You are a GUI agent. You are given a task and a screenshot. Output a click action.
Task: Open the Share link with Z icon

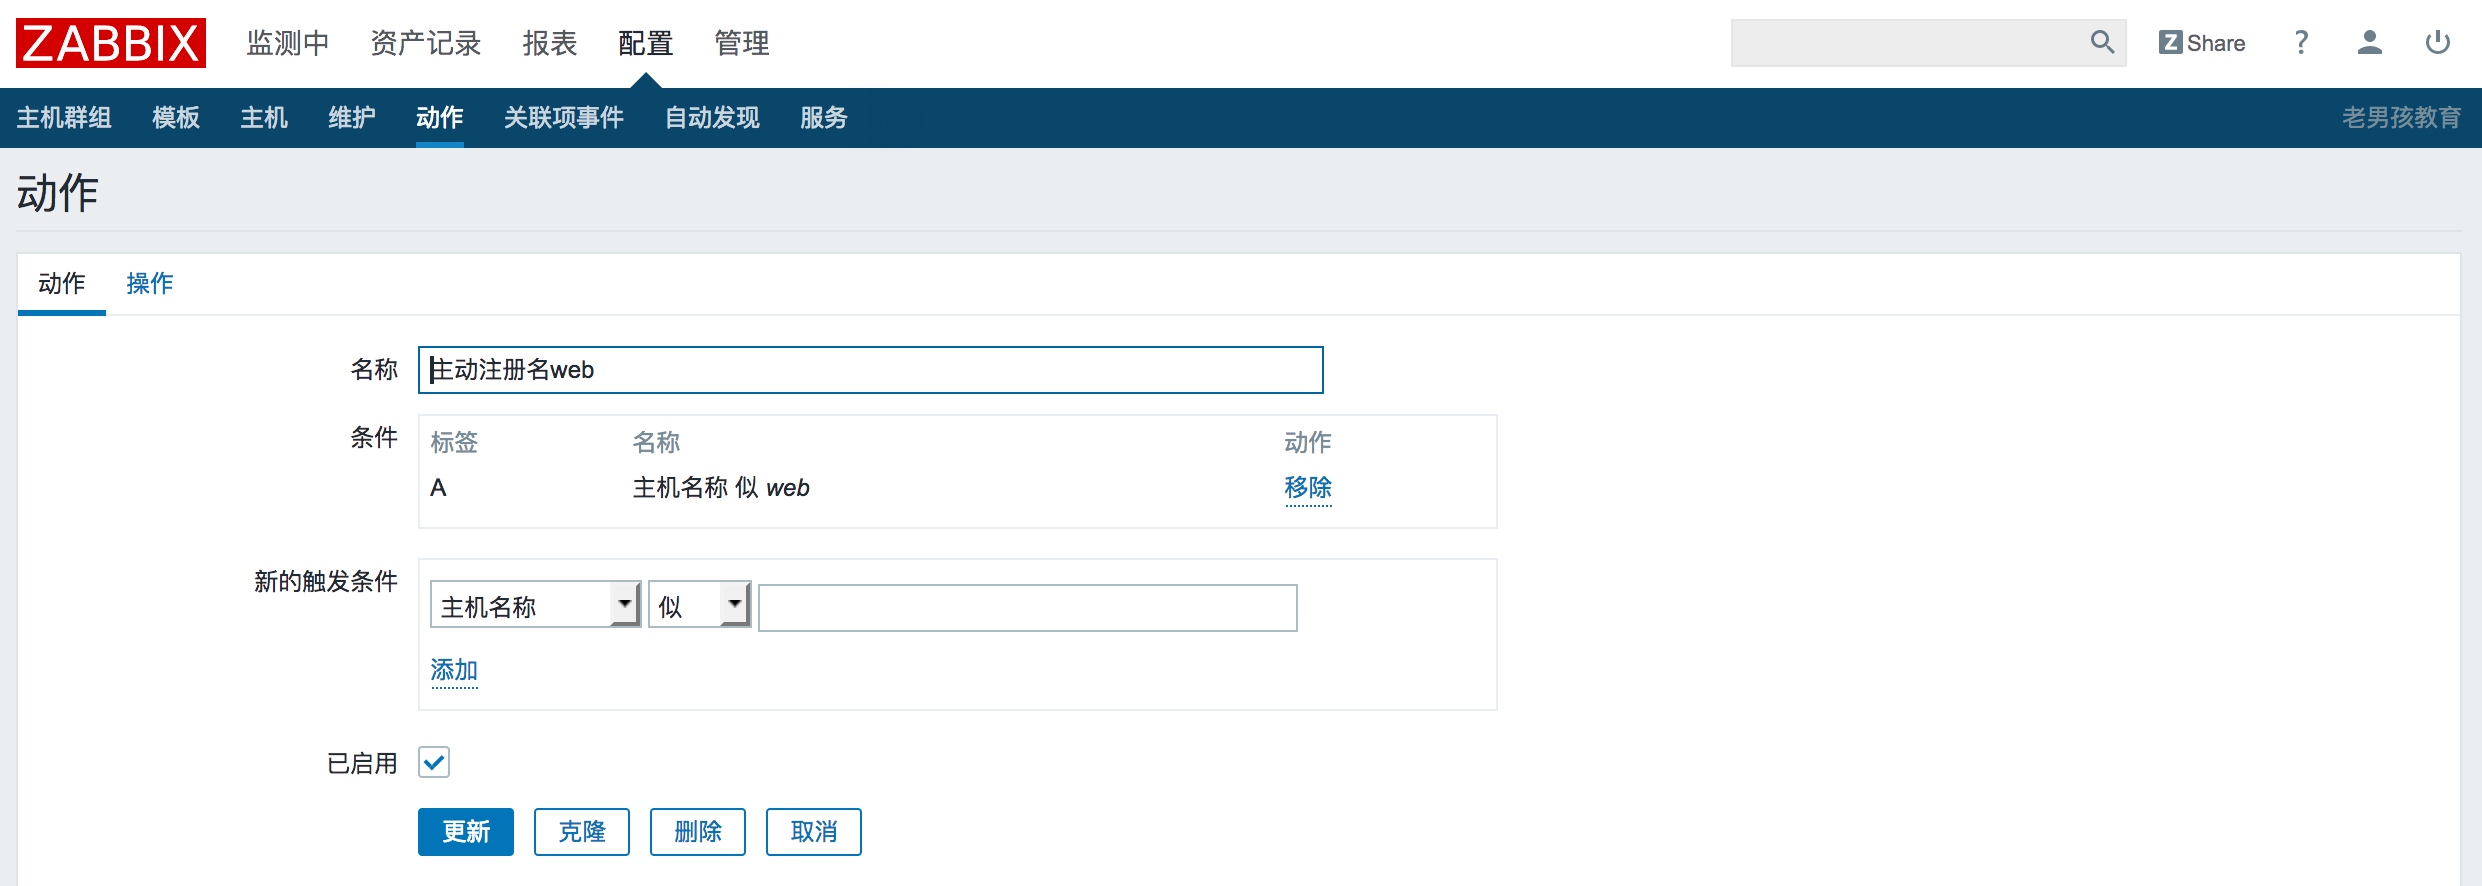[x=2202, y=43]
